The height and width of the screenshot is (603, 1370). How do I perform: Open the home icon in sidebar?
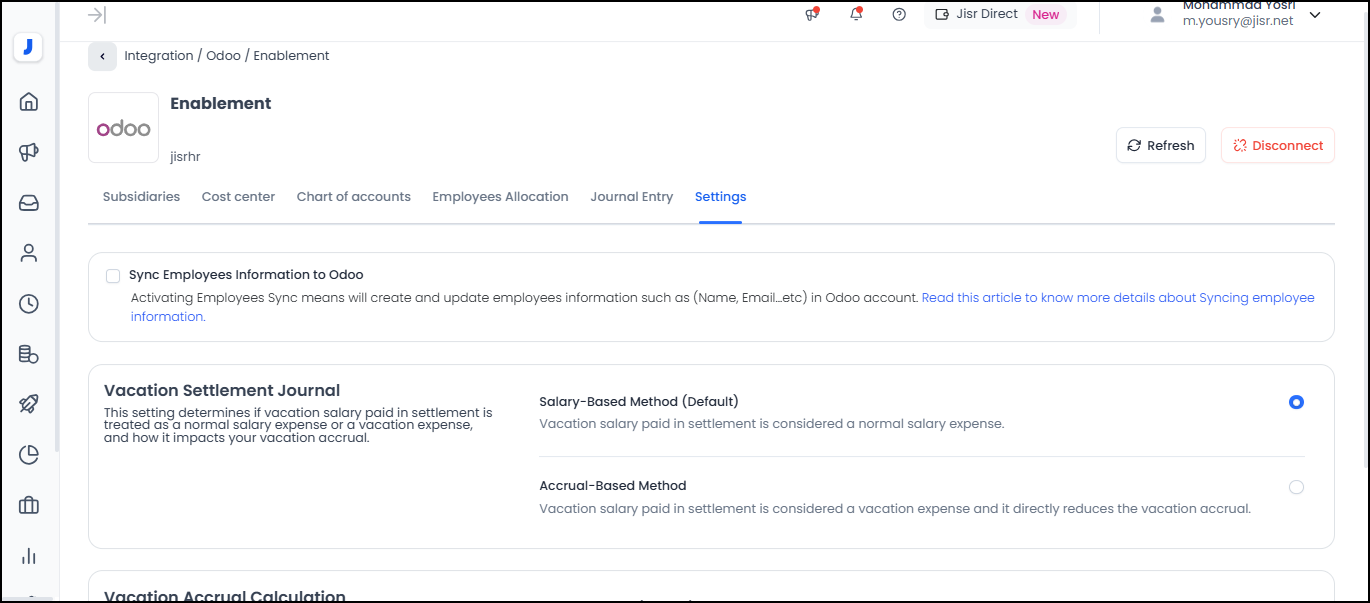click(29, 101)
